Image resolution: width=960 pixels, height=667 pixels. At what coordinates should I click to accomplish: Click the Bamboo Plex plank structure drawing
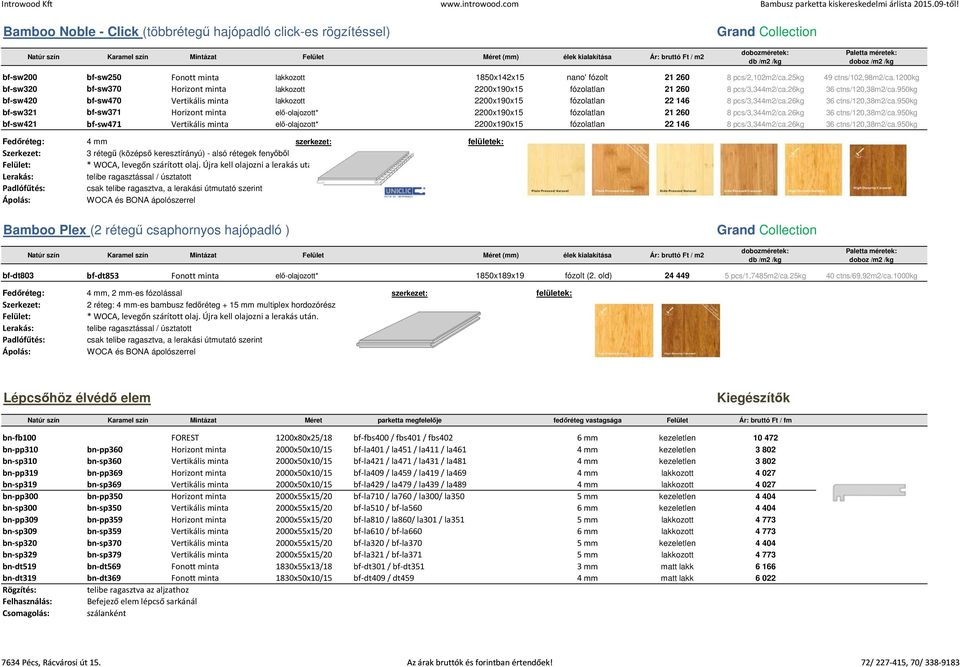[419, 330]
